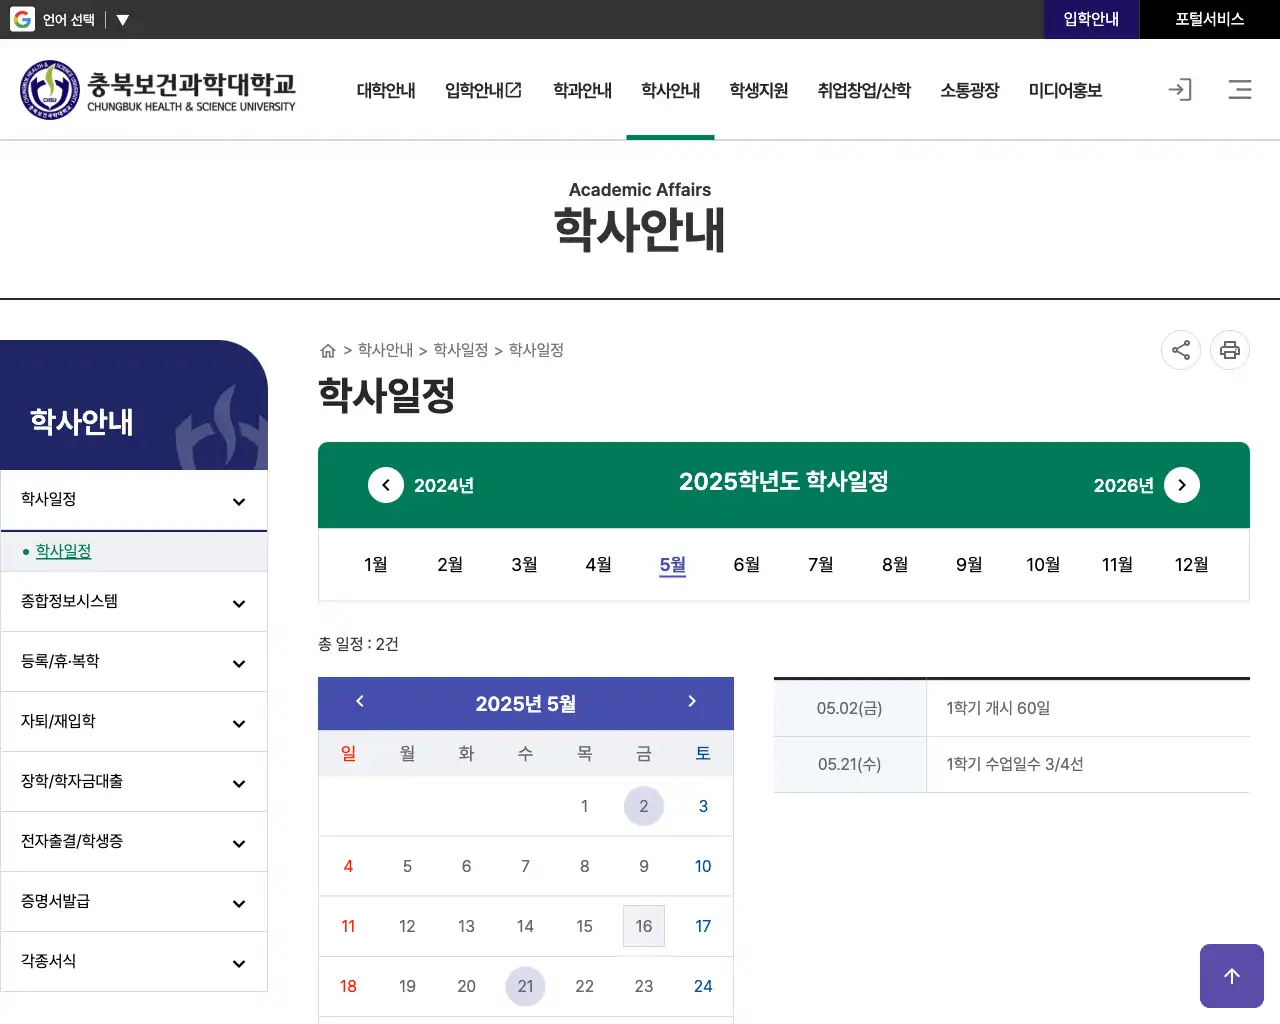Select the 6월 month tab
Screen dimensions: 1280x1024
tap(746, 565)
